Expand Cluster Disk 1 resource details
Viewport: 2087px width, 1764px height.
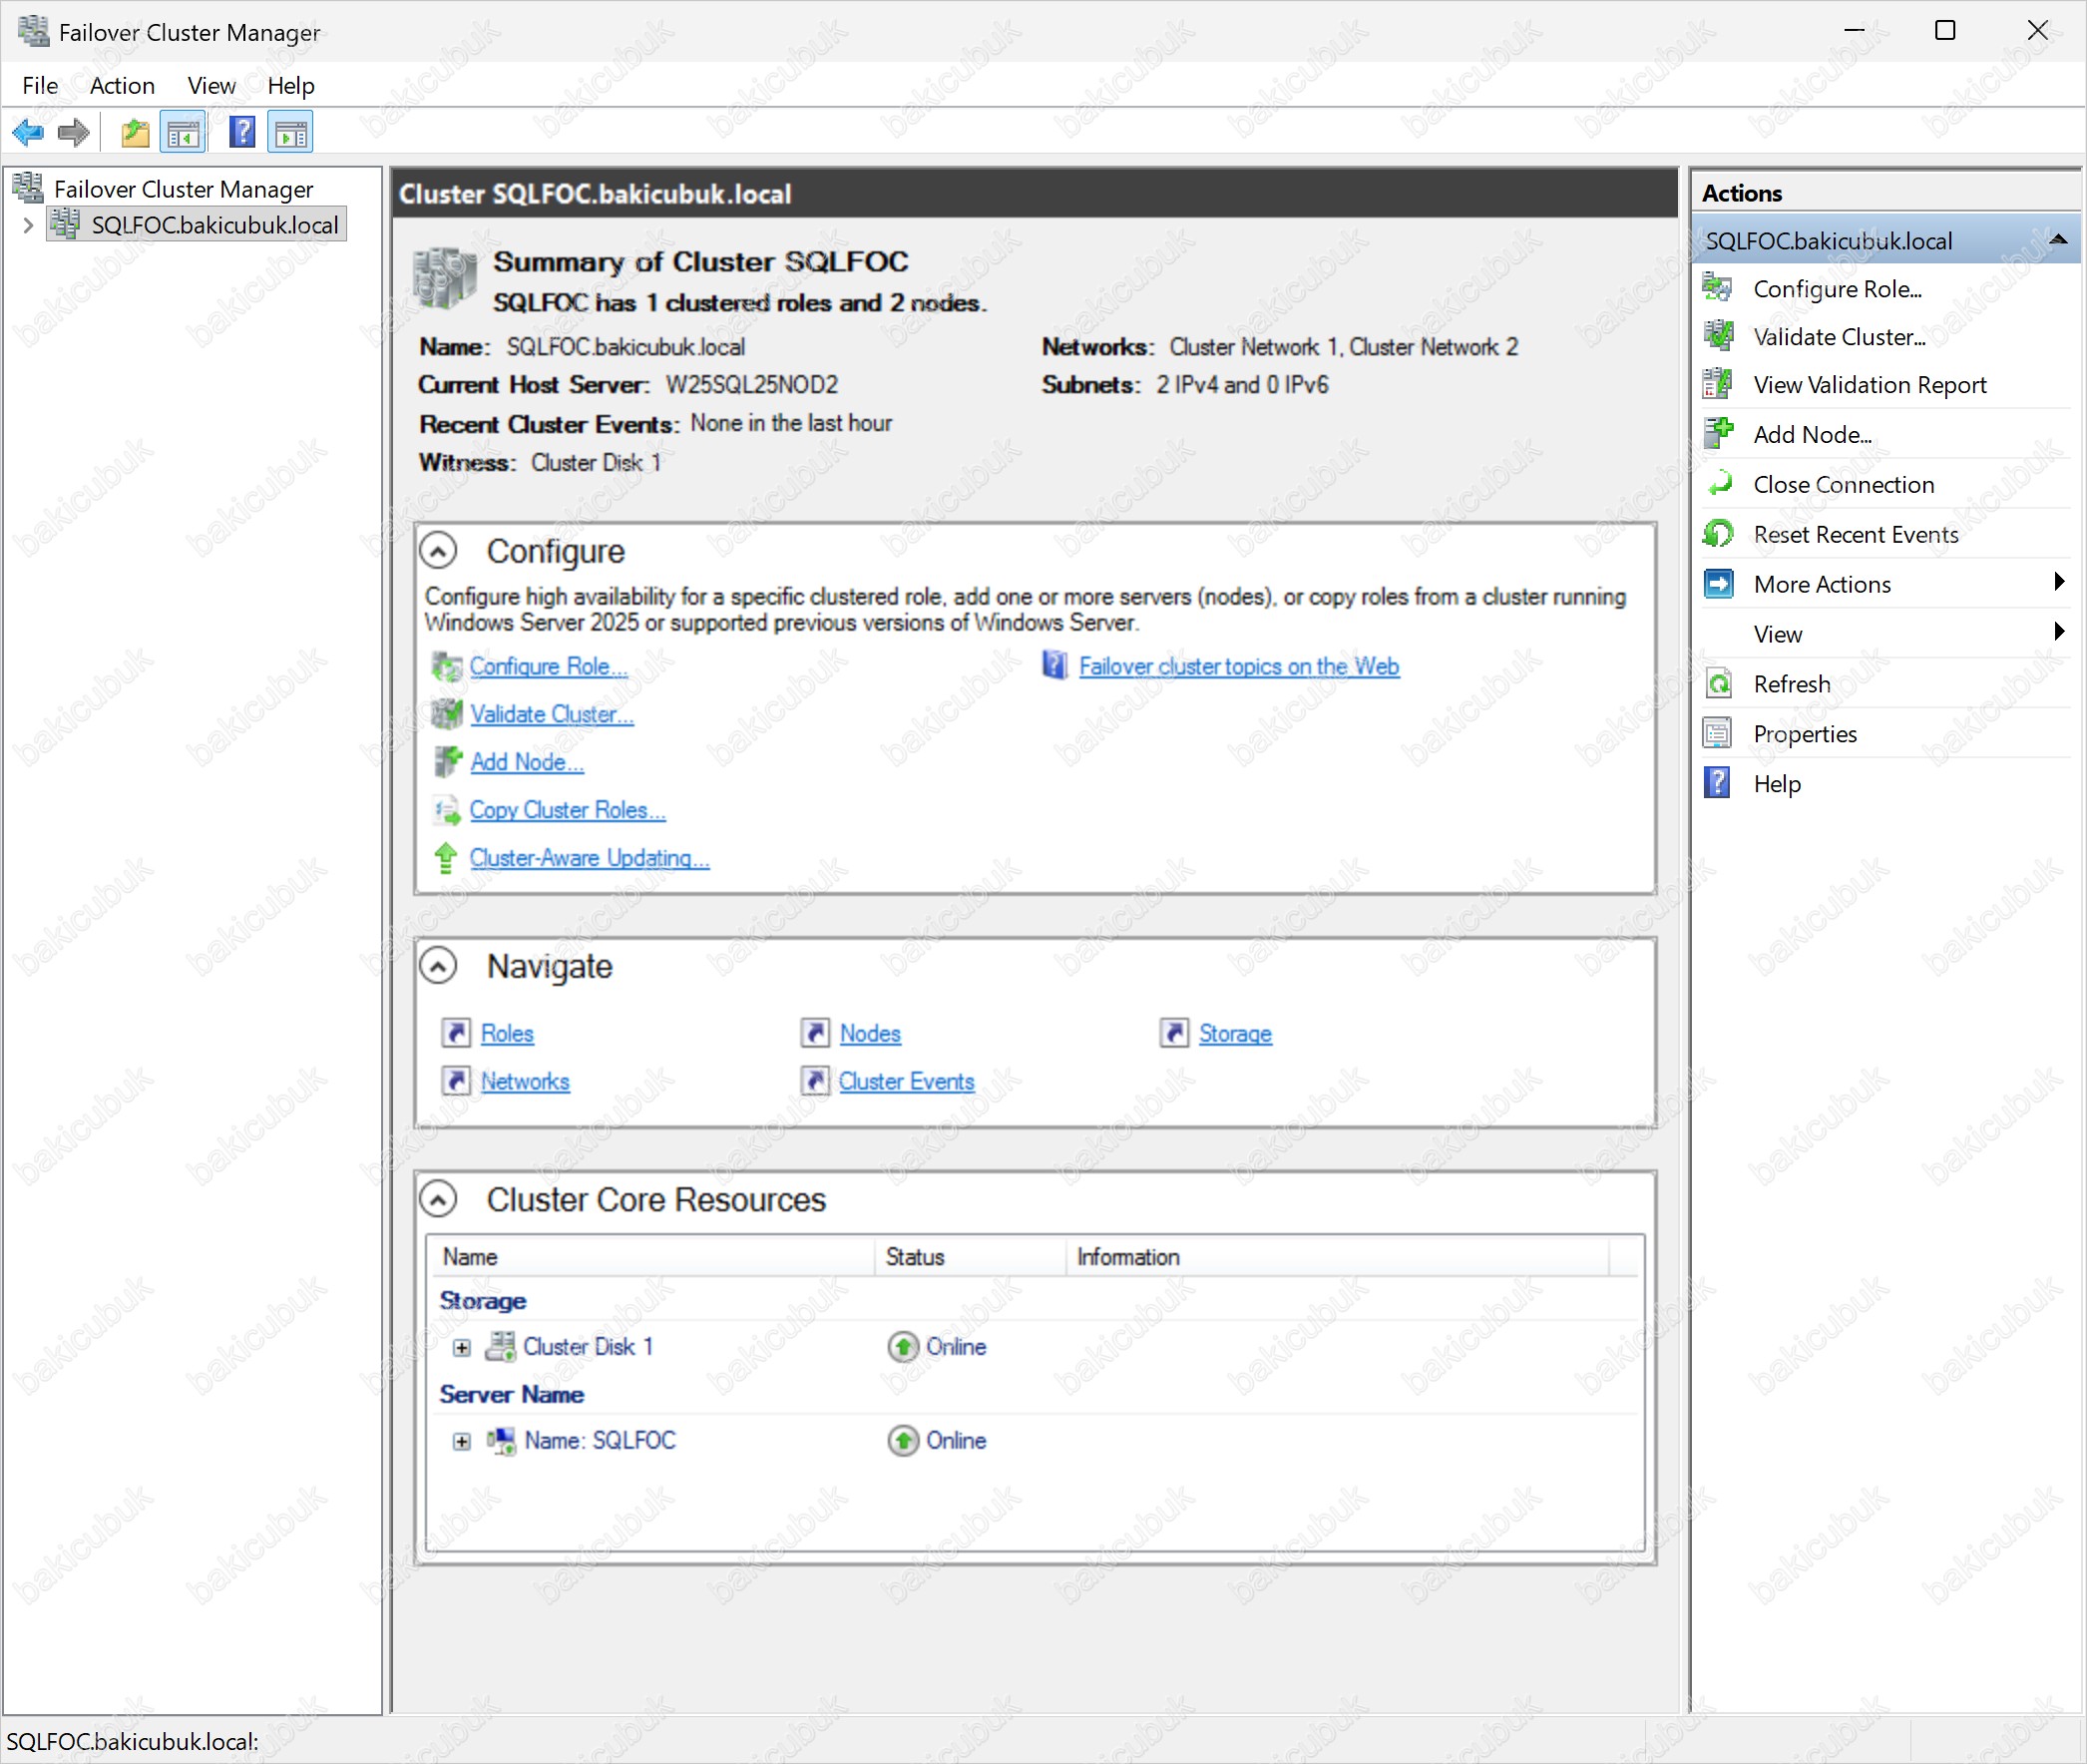point(461,1348)
